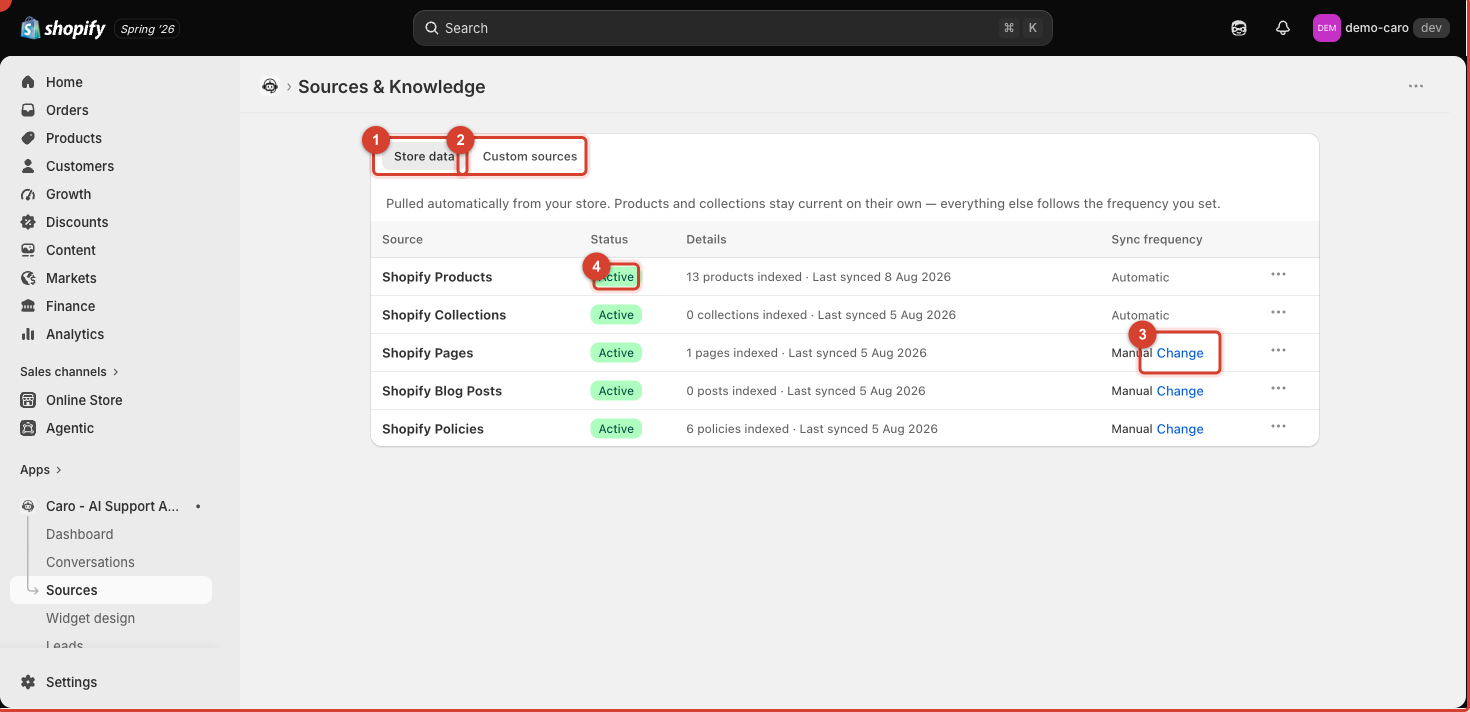Screen dimensions: 1470x712
Task: Click the Content icon
Action: click(x=28, y=250)
